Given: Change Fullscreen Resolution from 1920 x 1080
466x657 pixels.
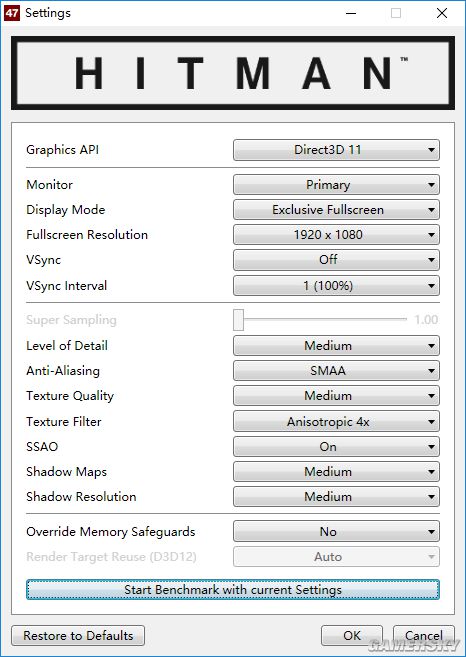Looking at the screenshot, I should [x=336, y=235].
